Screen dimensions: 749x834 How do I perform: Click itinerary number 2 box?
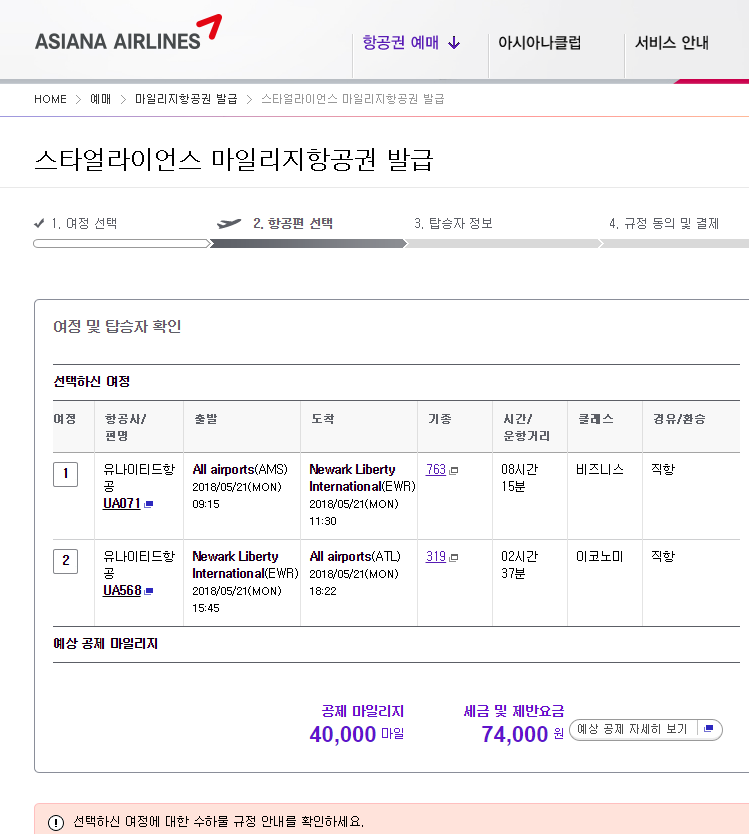click(65, 561)
